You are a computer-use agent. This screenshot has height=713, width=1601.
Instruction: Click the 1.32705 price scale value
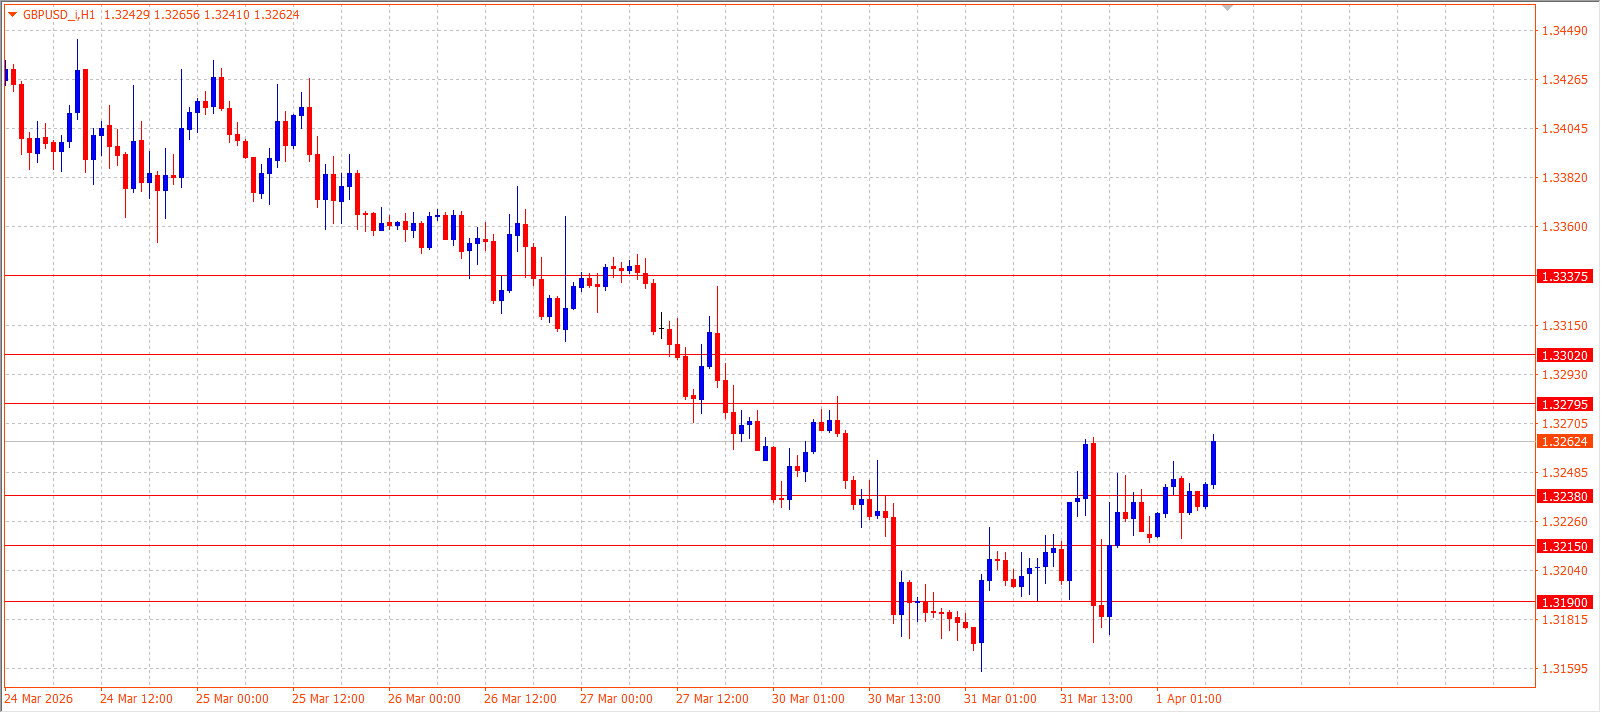[1564, 424]
